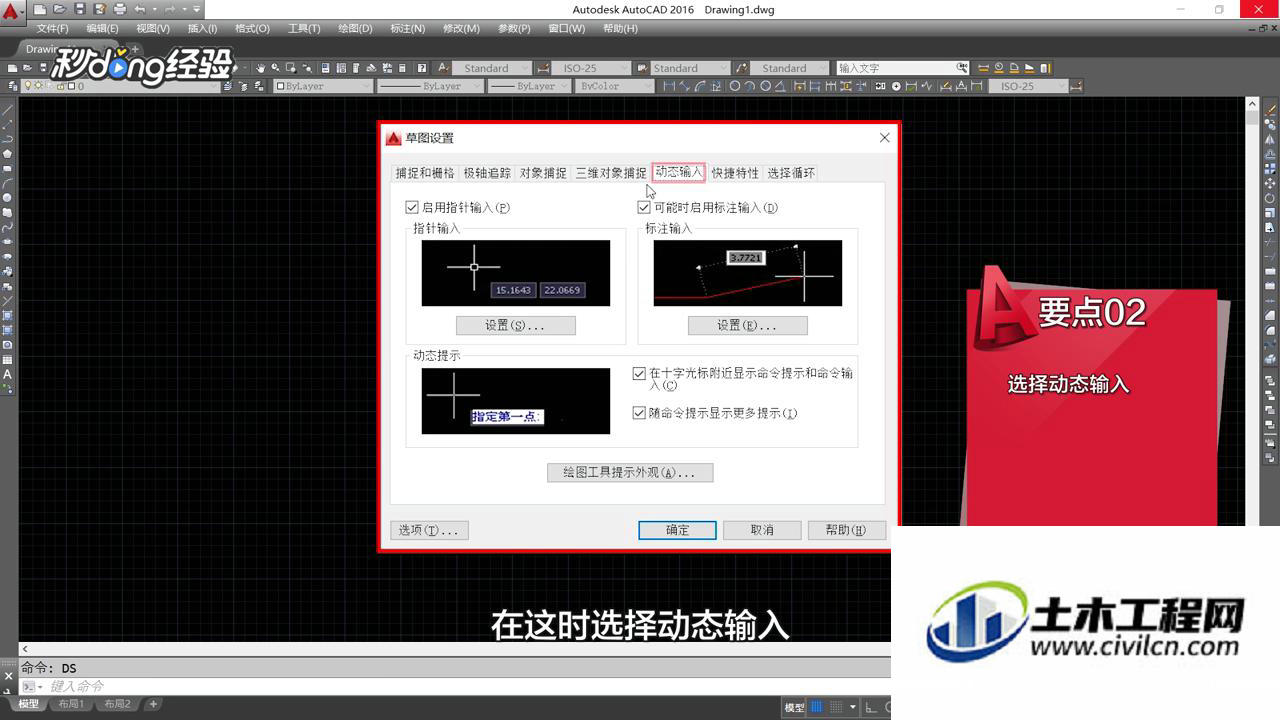This screenshot has width=1280, height=720.
Task: Click the snap mode icon in status bar
Action: pos(836,707)
